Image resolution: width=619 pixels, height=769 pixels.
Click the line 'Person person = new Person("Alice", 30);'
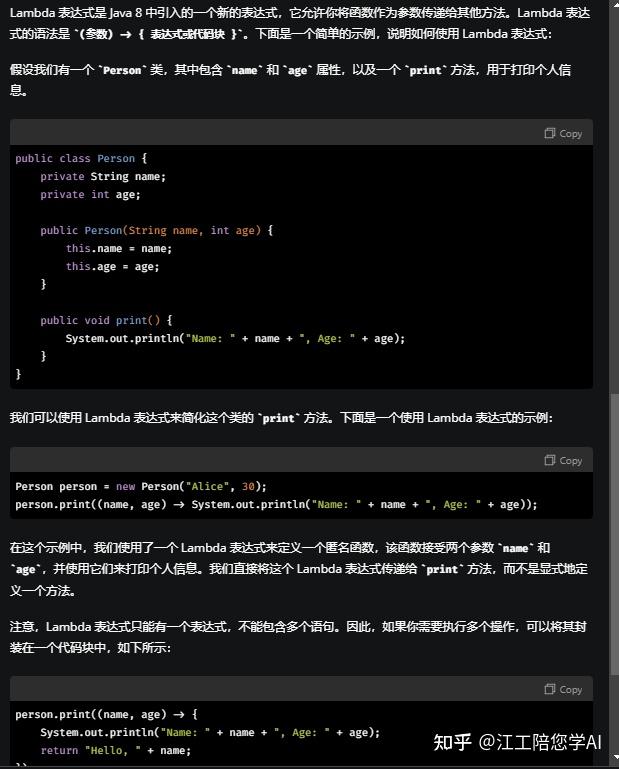pyautogui.click(x=141, y=487)
